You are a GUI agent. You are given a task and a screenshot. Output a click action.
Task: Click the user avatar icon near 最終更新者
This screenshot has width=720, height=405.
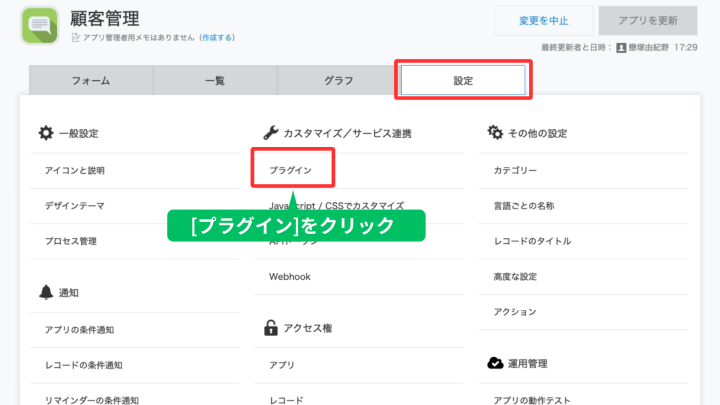coord(621,47)
